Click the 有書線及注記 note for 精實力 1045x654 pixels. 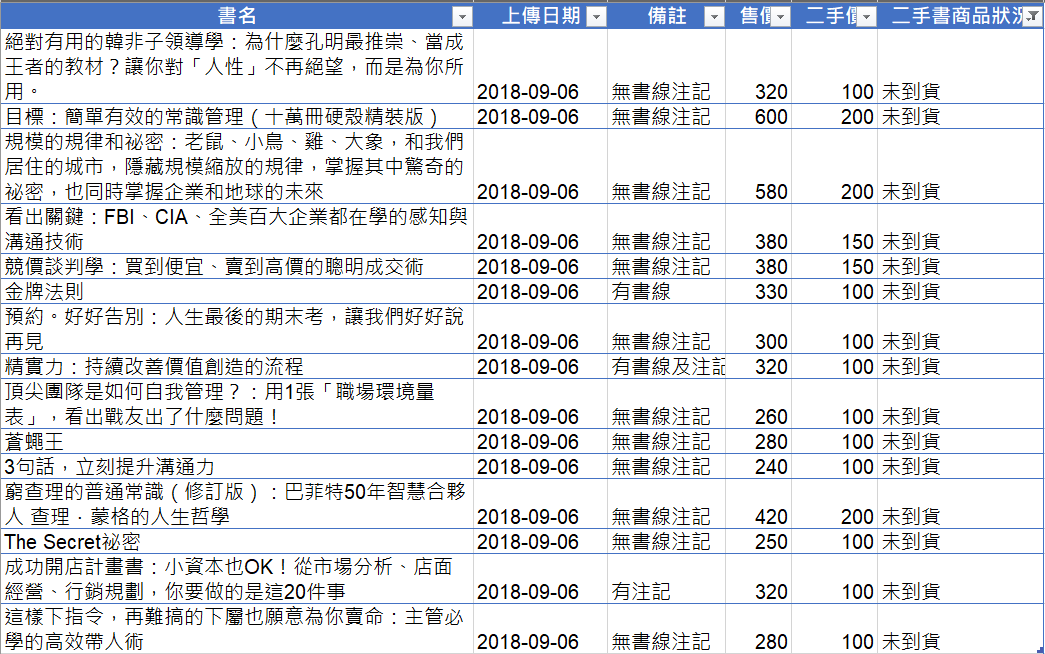(668, 367)
